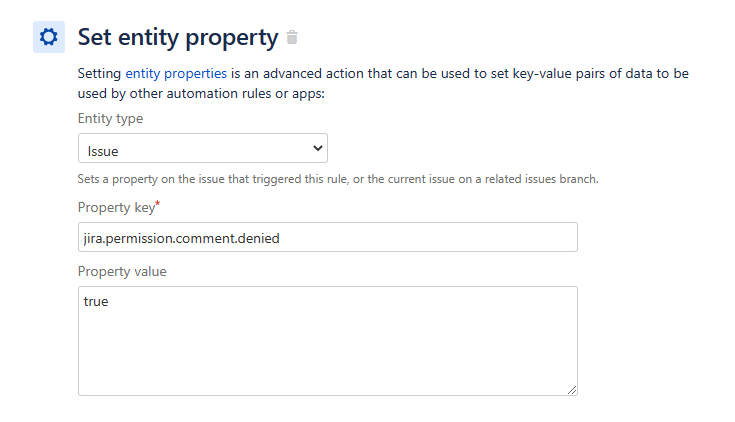Click the helper text under Entity type
Viewport: 735px width, 422px height.
(x=338, y=179)
